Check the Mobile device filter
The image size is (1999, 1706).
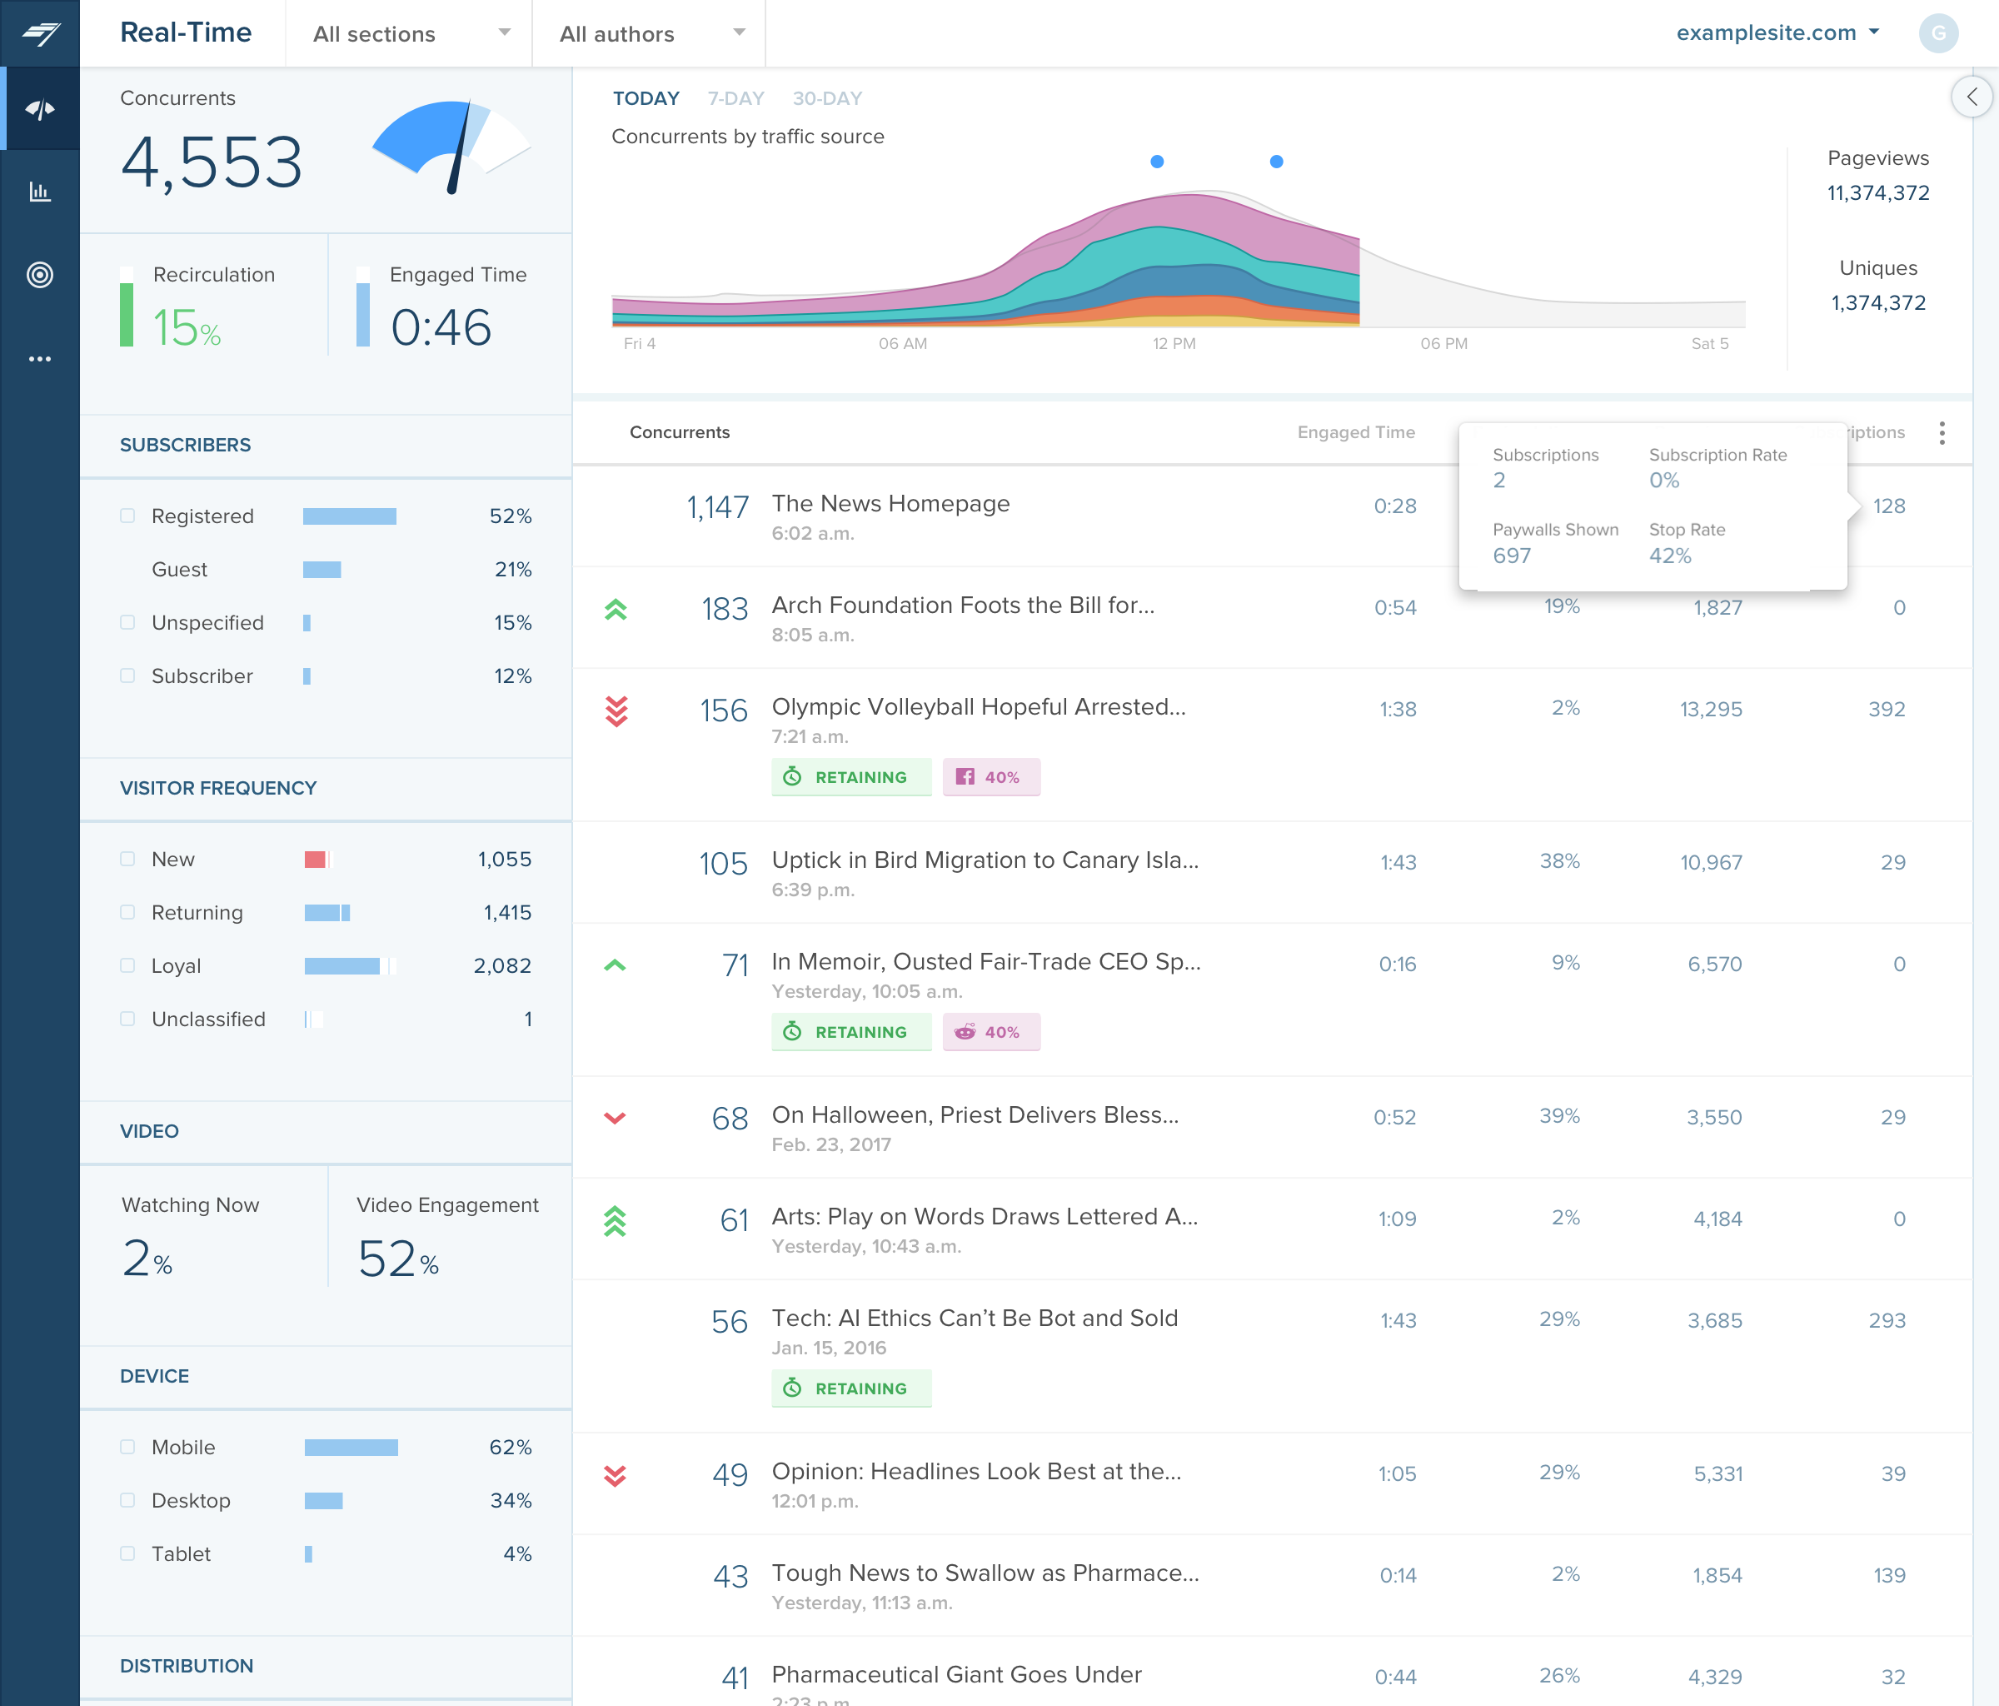(x=127, y=1446)
